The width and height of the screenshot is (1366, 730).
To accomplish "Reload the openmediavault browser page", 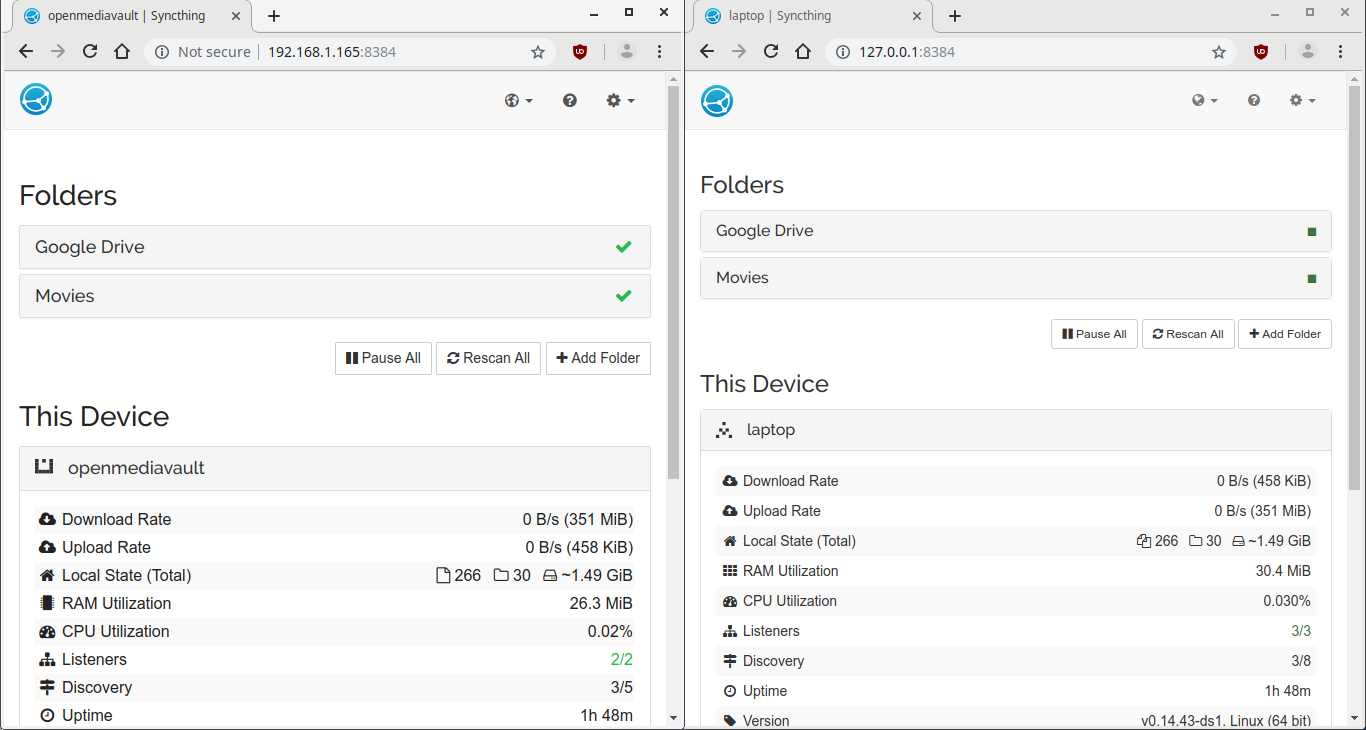I will pyautogui.click(x=90, y=52).
